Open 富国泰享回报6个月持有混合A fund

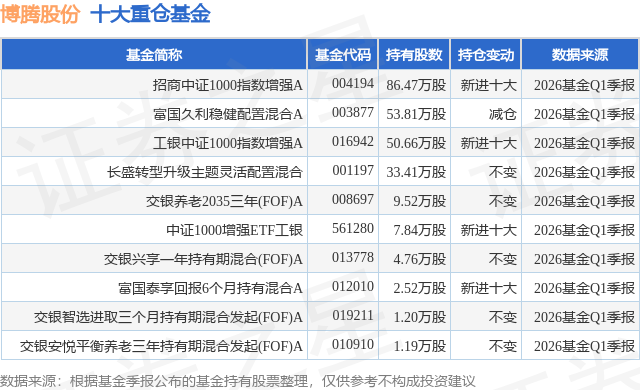(x=211, y=288)
